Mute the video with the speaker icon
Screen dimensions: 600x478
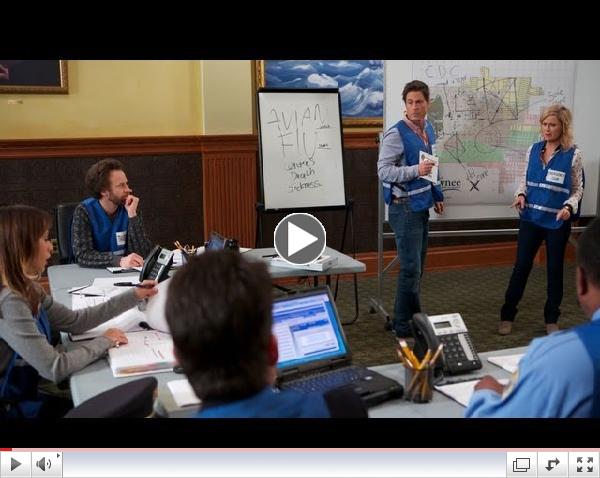tap(43, 464)
